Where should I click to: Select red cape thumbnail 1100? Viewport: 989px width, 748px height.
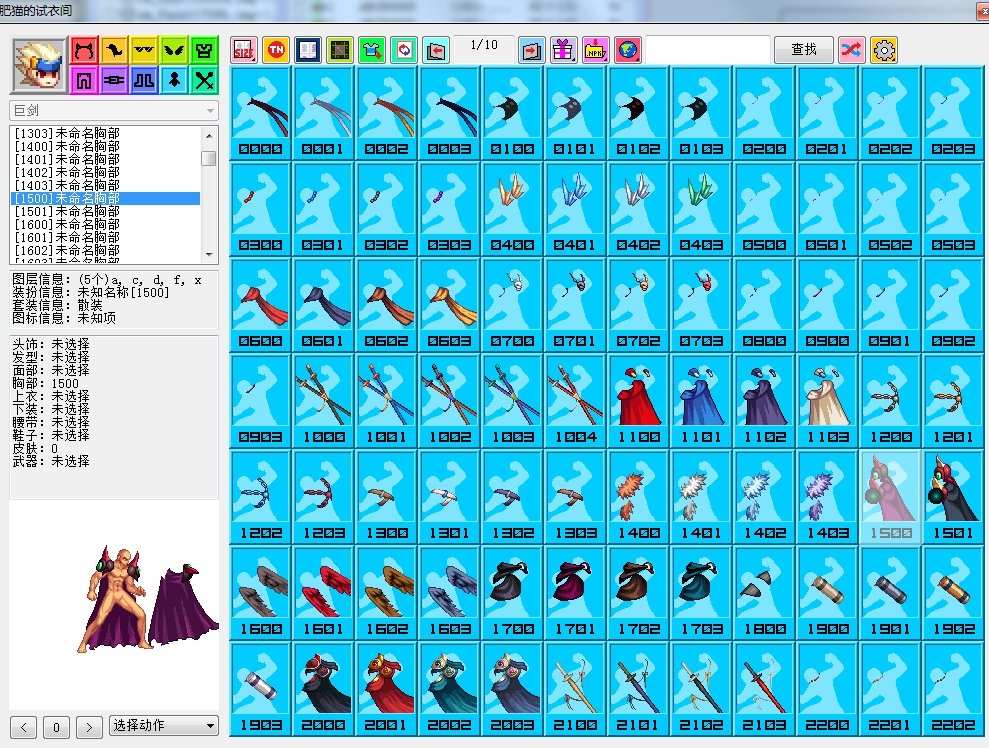pyautogui.click(x=638, y=401)
